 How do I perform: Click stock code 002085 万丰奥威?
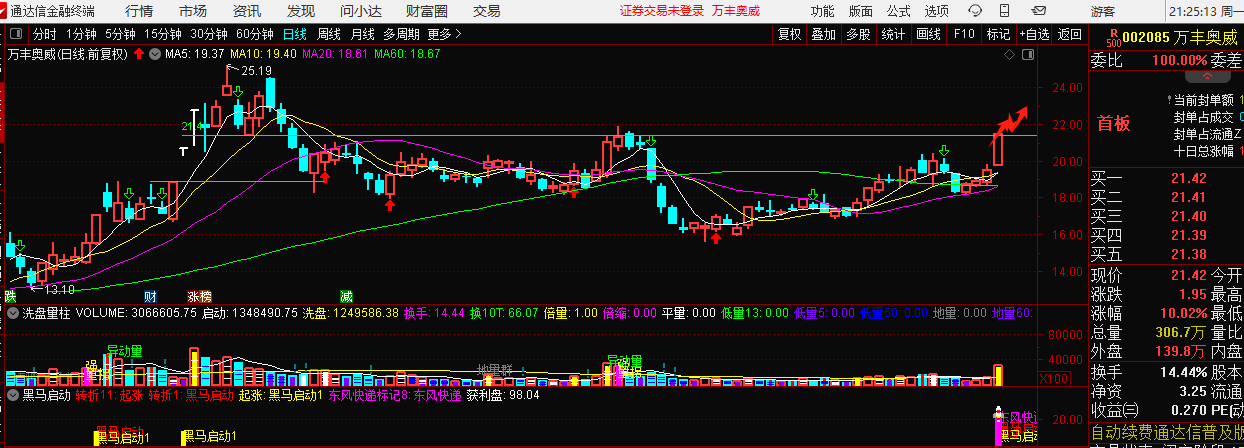coord(1182,39)
